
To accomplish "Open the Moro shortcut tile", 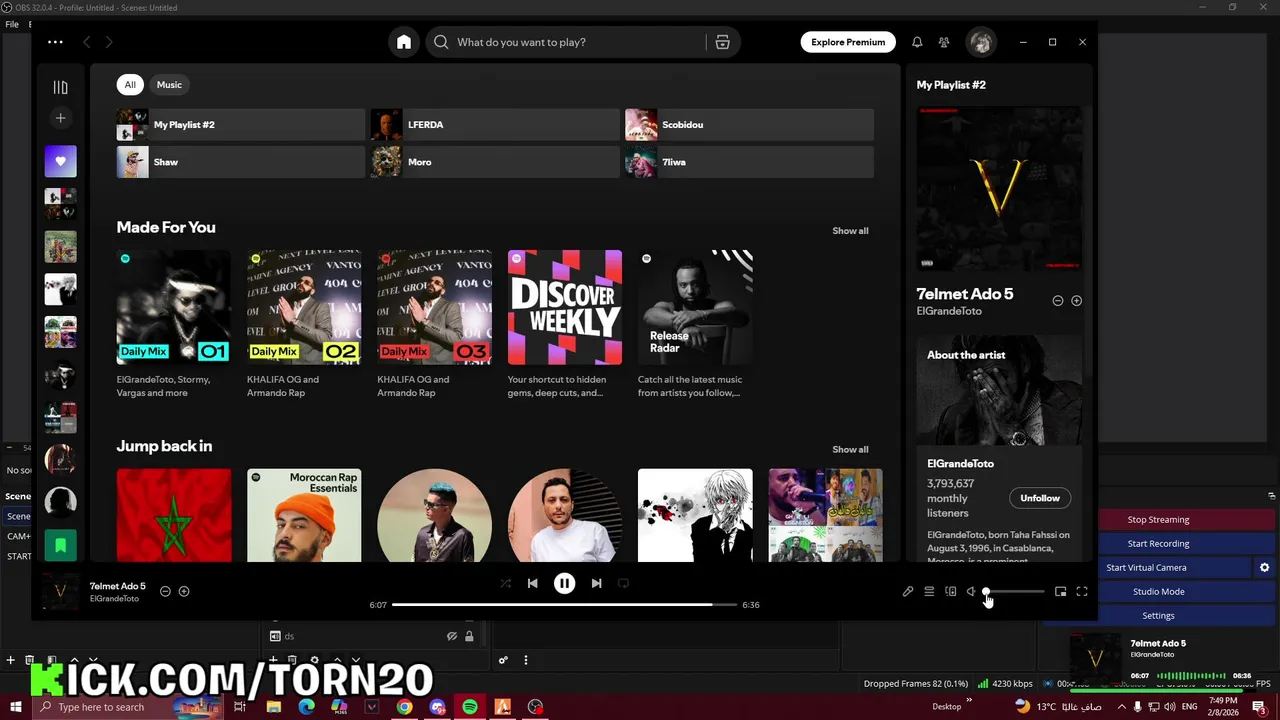I will pos(495,162).
